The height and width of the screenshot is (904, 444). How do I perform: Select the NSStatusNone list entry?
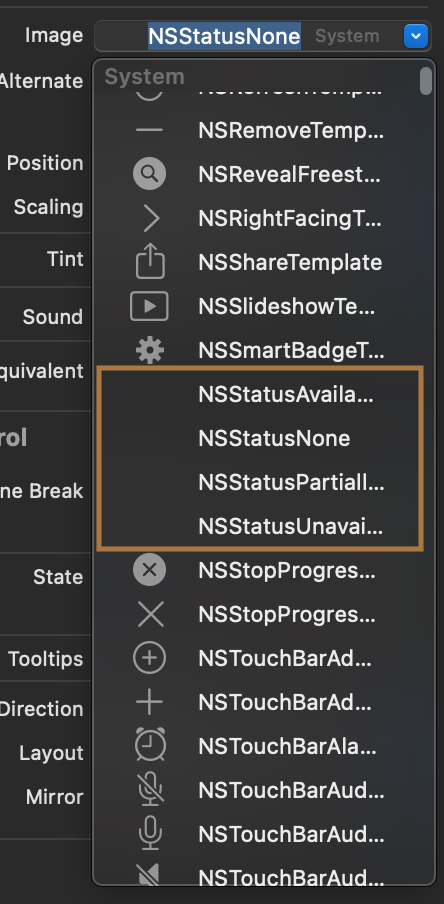click(x=262, y=438)
